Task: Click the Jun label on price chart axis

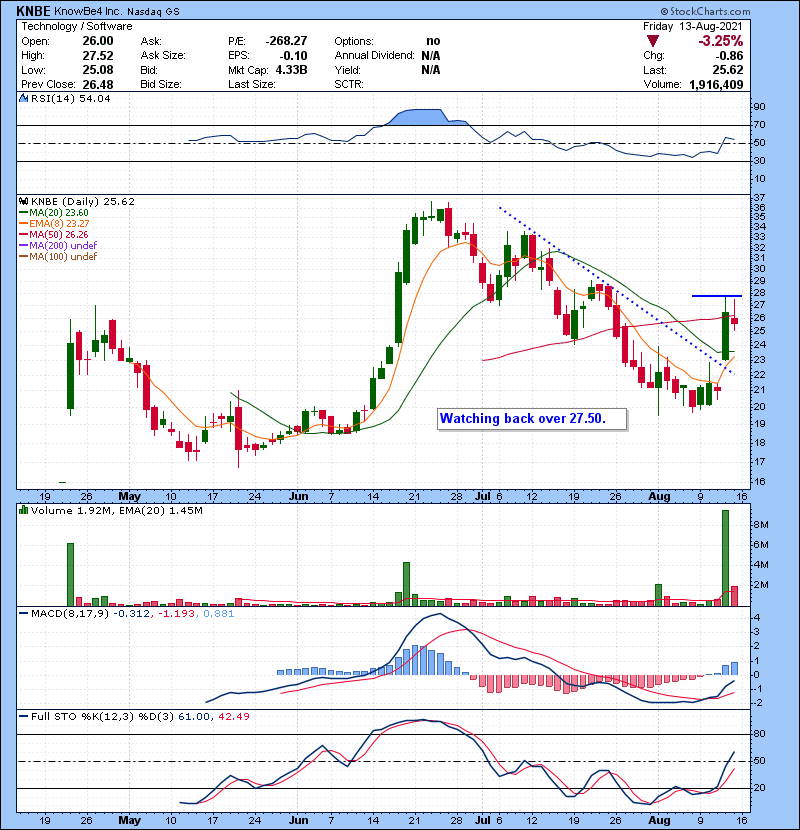Action: pos(299,497)
